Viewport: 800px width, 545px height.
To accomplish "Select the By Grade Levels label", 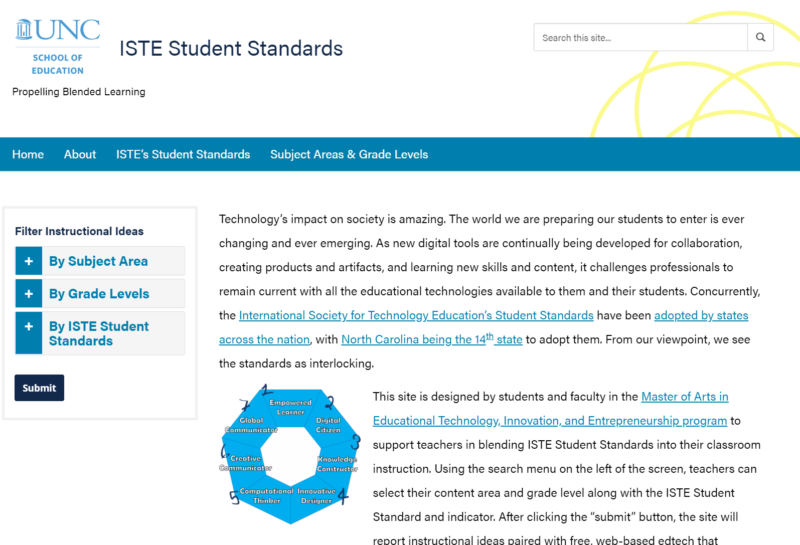I will pyautogui.click(x=99, y=293).
